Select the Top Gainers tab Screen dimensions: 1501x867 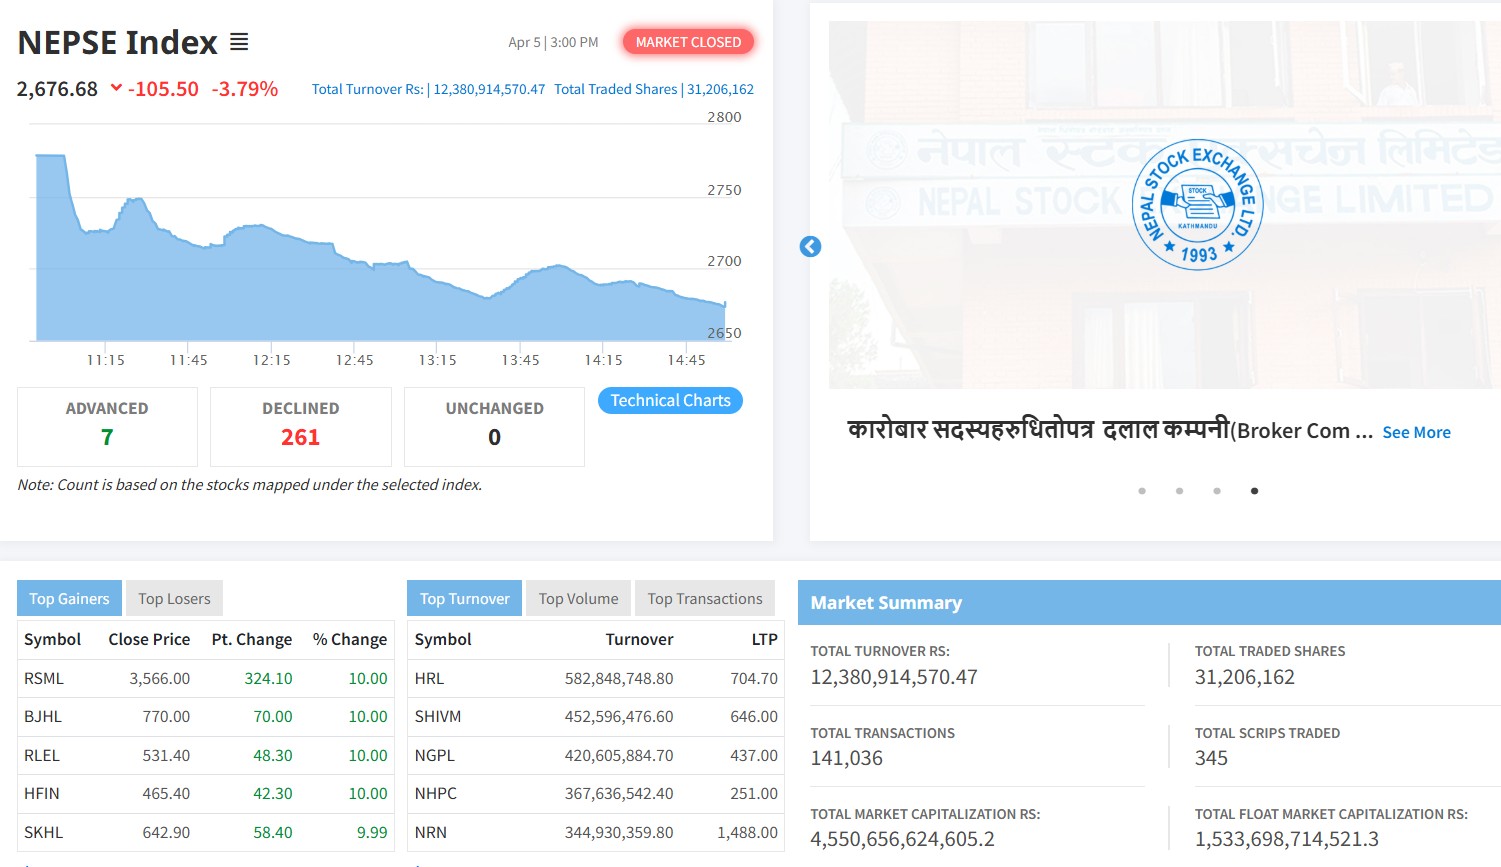click(69, 599)
